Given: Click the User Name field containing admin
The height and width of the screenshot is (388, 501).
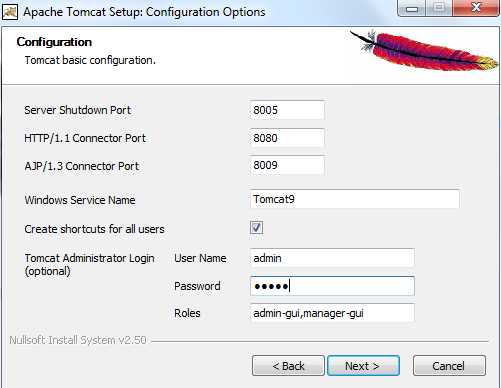Looking at the screenshot, I should point(332,258).
